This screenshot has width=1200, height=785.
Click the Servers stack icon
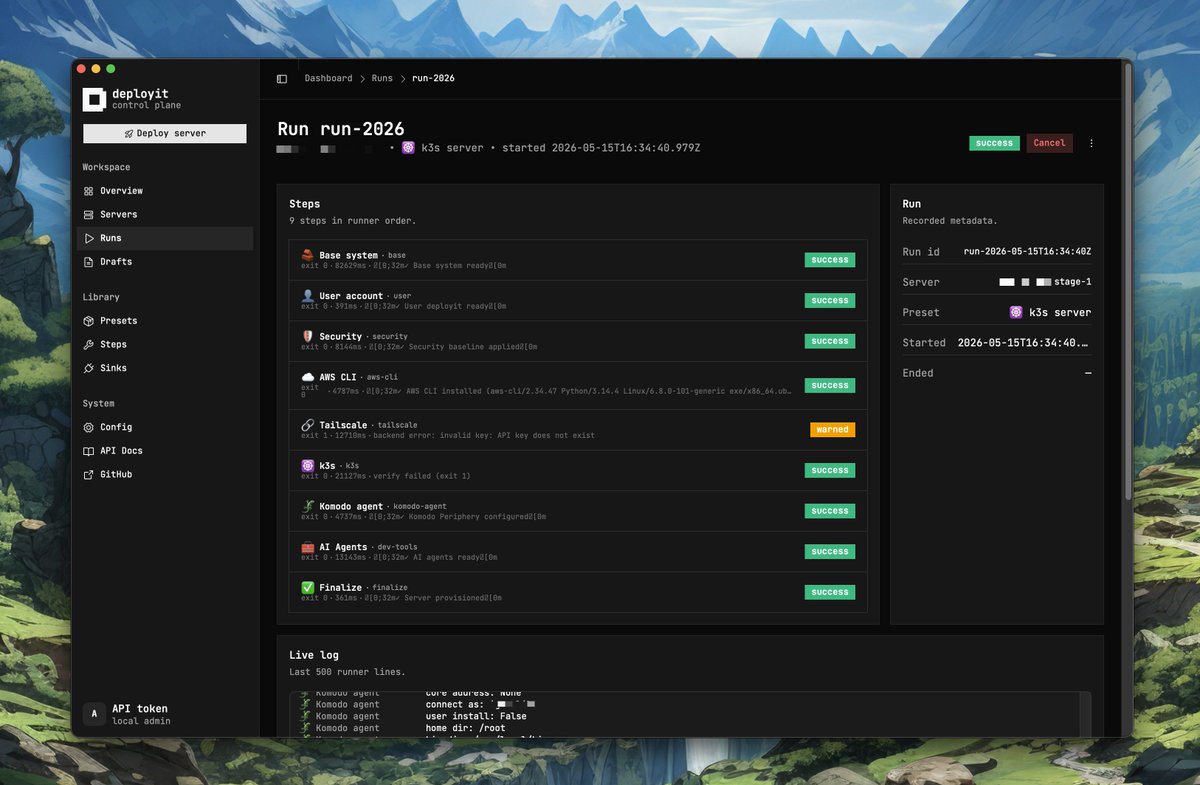pyautogui.click(x=89, y=214)
